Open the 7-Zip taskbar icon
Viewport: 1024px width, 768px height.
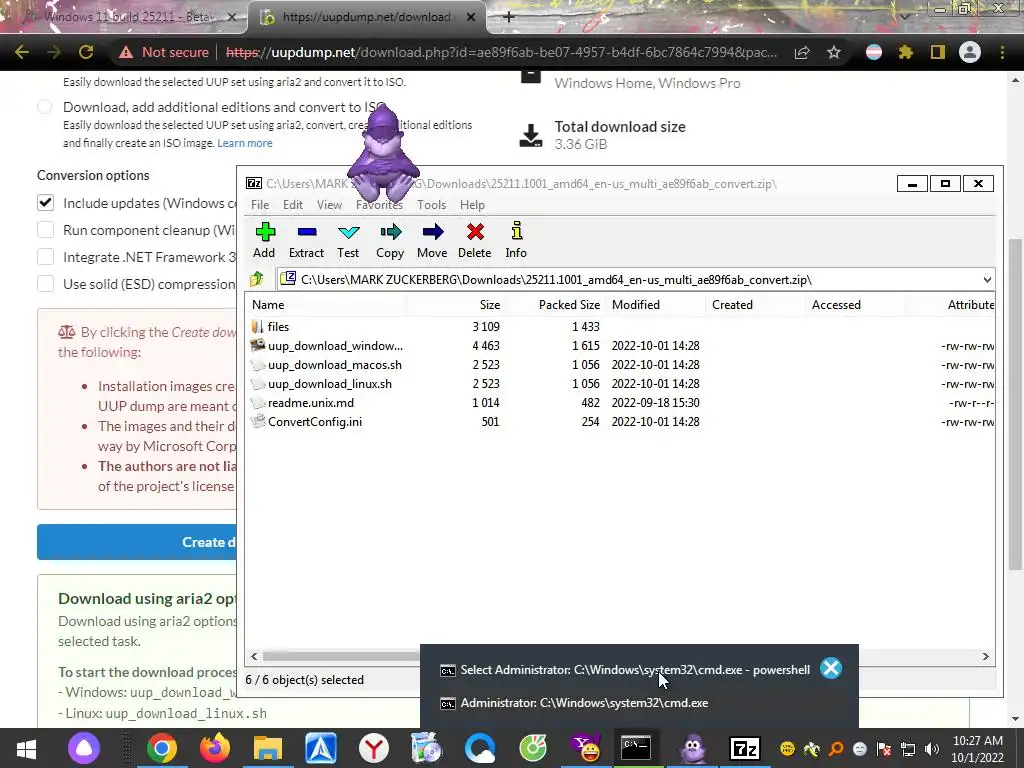pyautogui.click(x=744, y=748)
